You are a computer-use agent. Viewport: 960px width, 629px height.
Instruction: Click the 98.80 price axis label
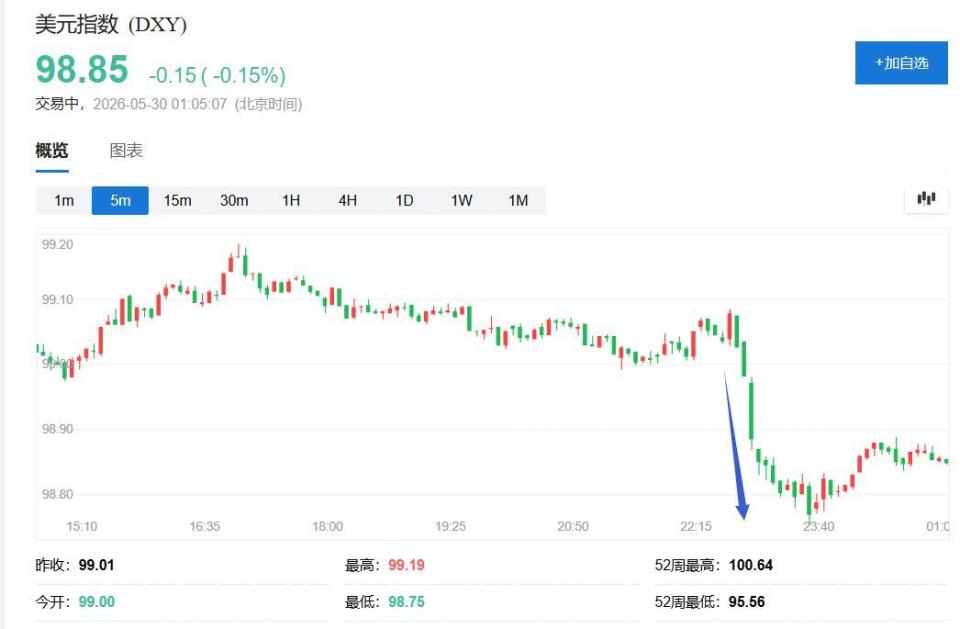coord(58,494)
